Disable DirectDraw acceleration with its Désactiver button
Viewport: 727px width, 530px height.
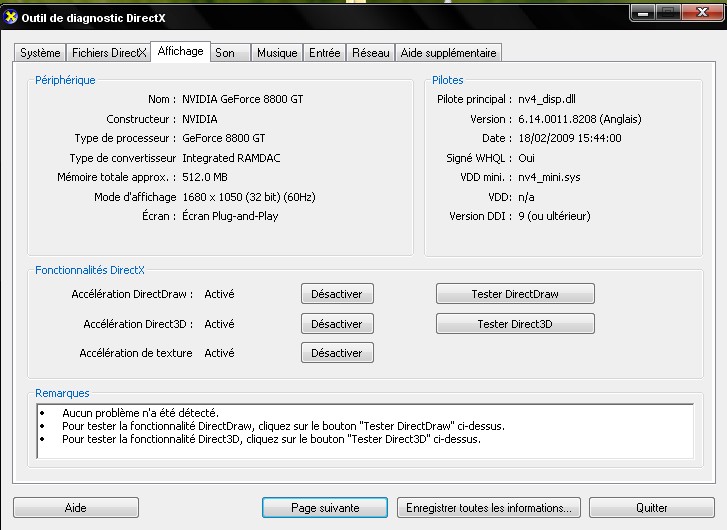pos(337,294)
